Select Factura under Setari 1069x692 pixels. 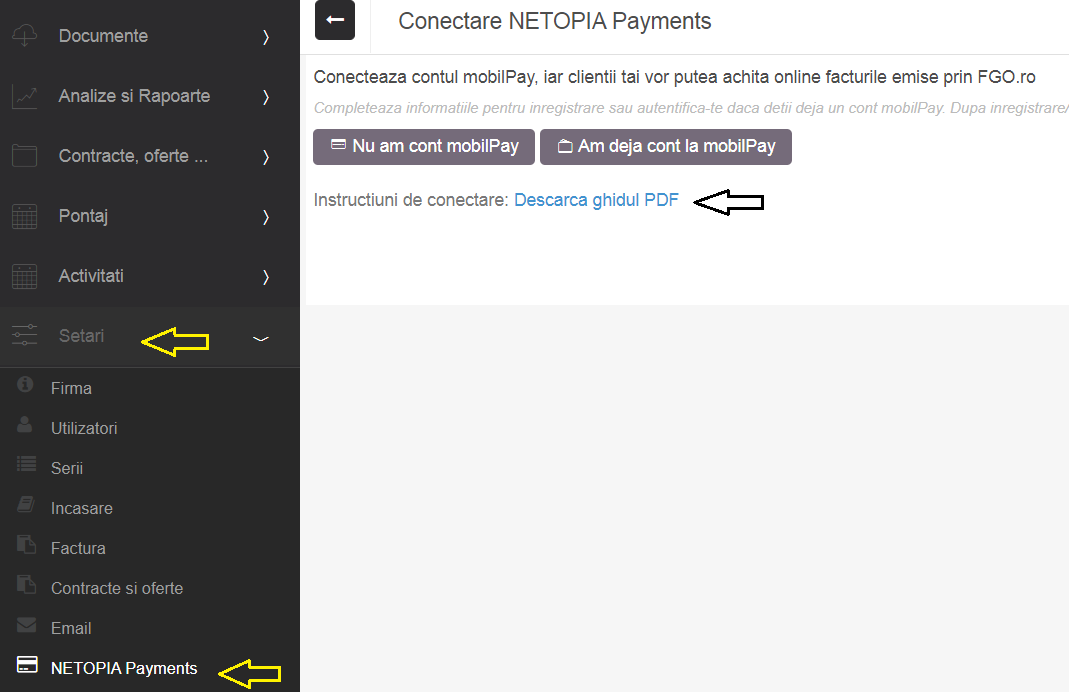(x=78, y=548)
